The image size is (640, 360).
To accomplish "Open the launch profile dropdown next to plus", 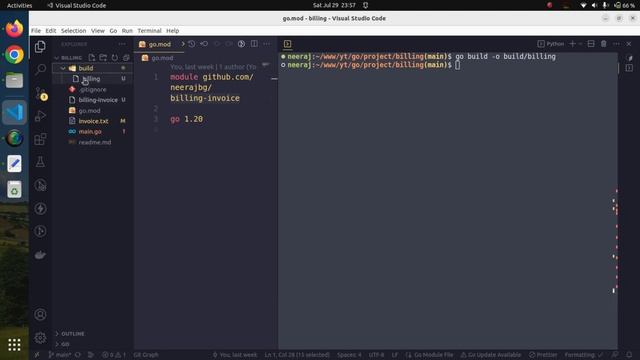I will (580, 44).
